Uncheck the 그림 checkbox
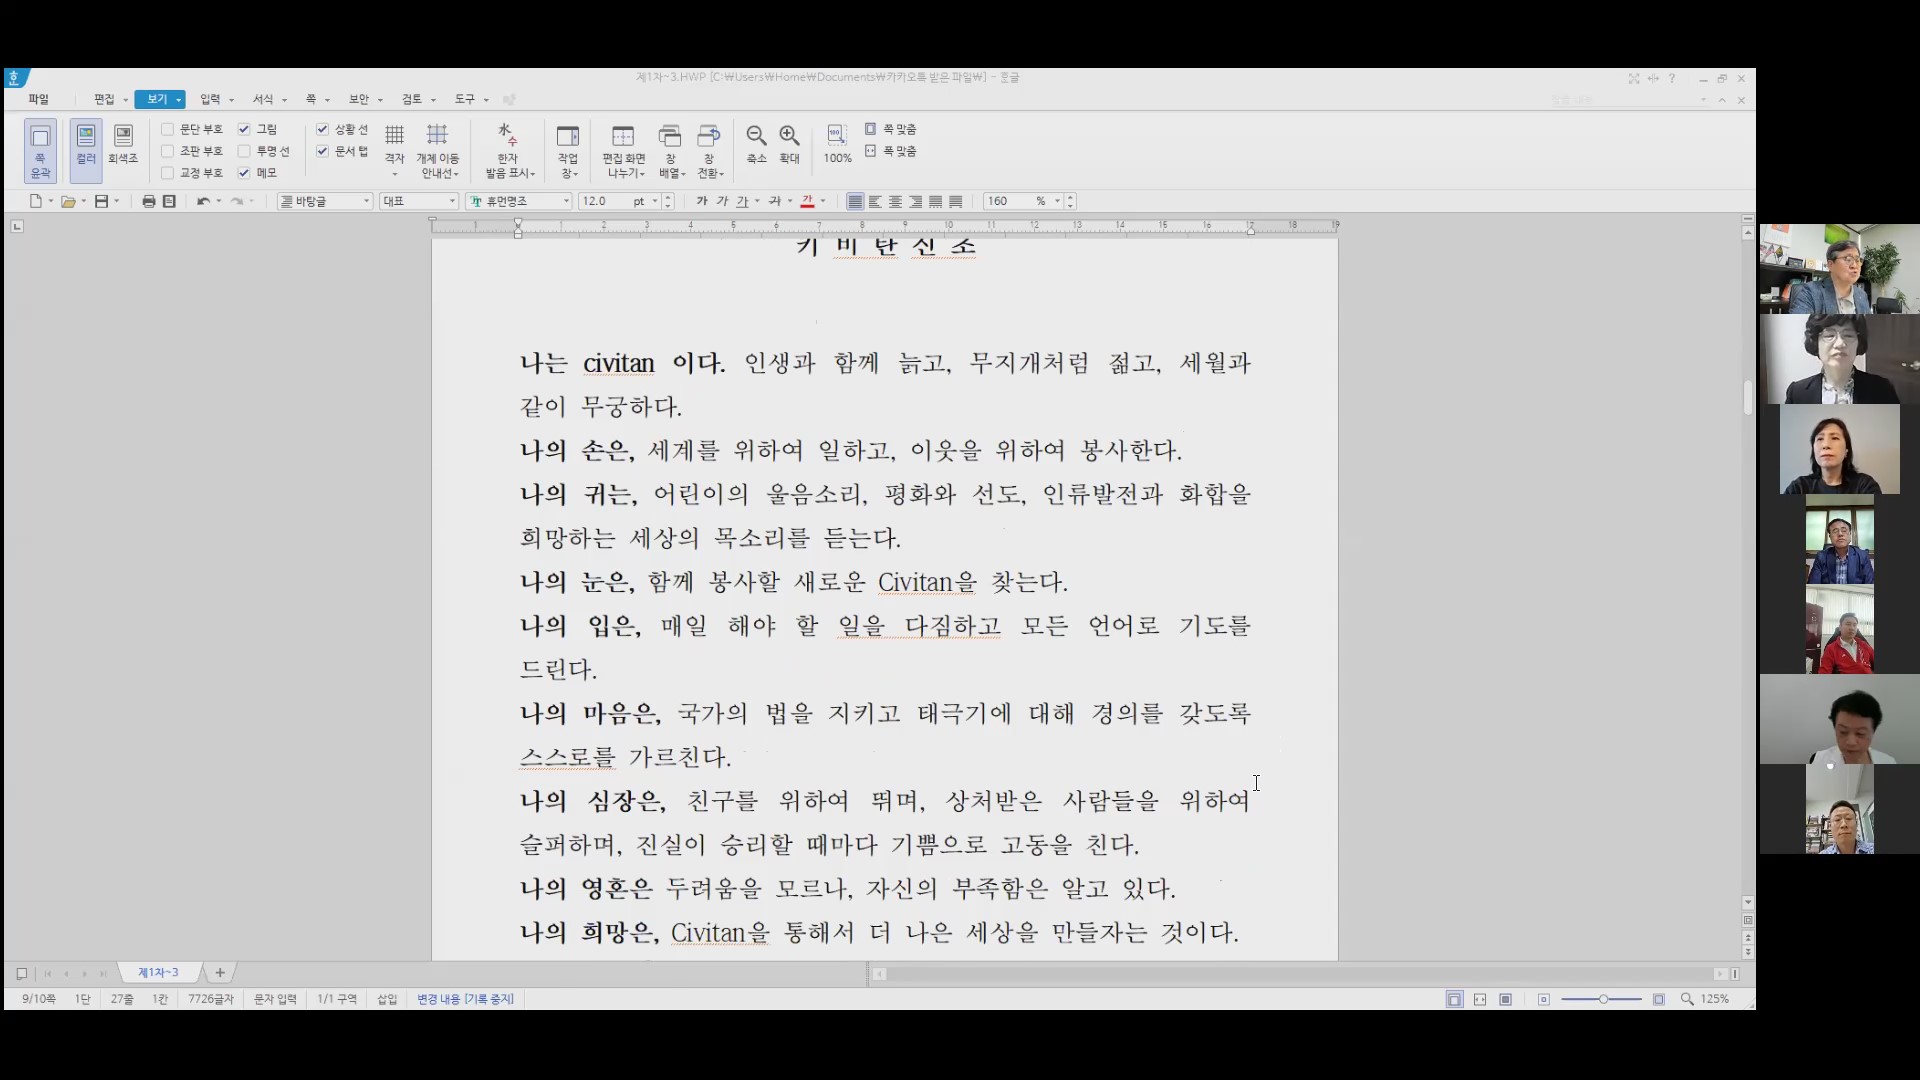This screenshot has height=1080, width=1920. point(244,129)
